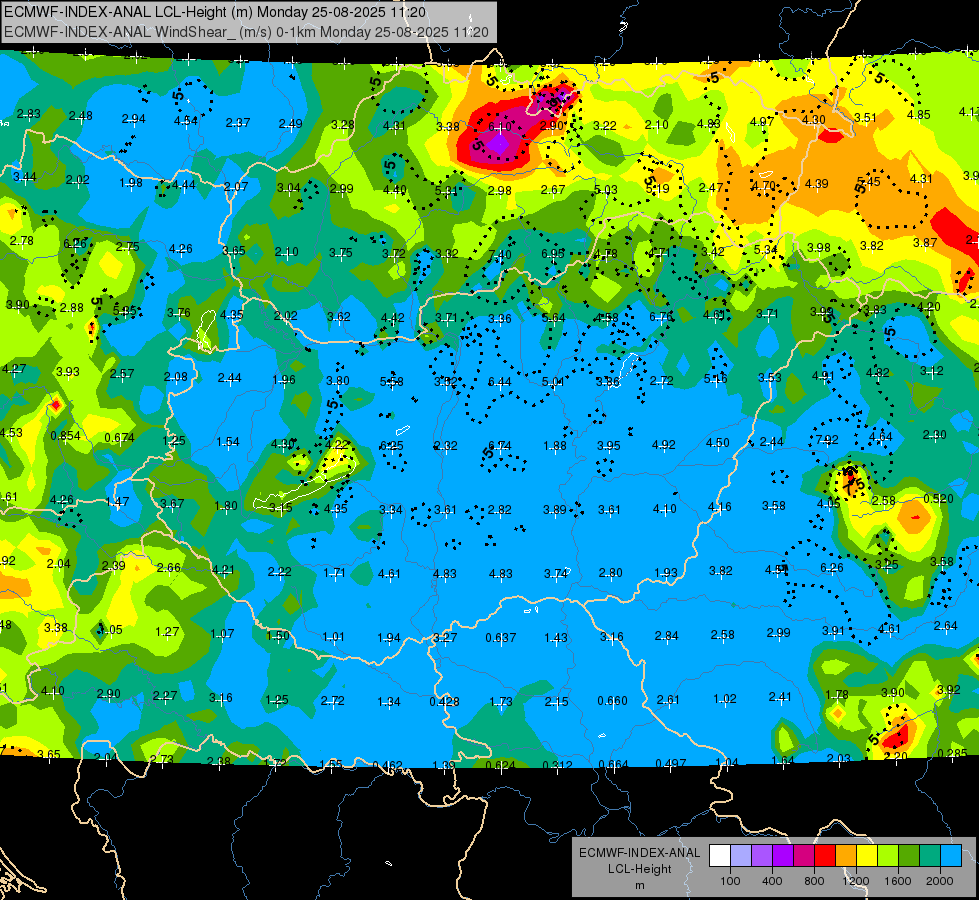Viewport: 979px width, 900px height.
Task: Select the teal legend swatch
Action: [x=930, y=855]
